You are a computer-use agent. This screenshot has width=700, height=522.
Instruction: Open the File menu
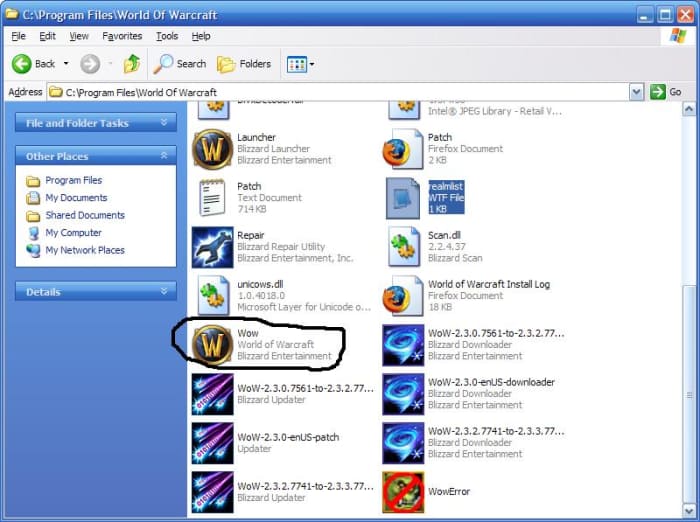18,36
